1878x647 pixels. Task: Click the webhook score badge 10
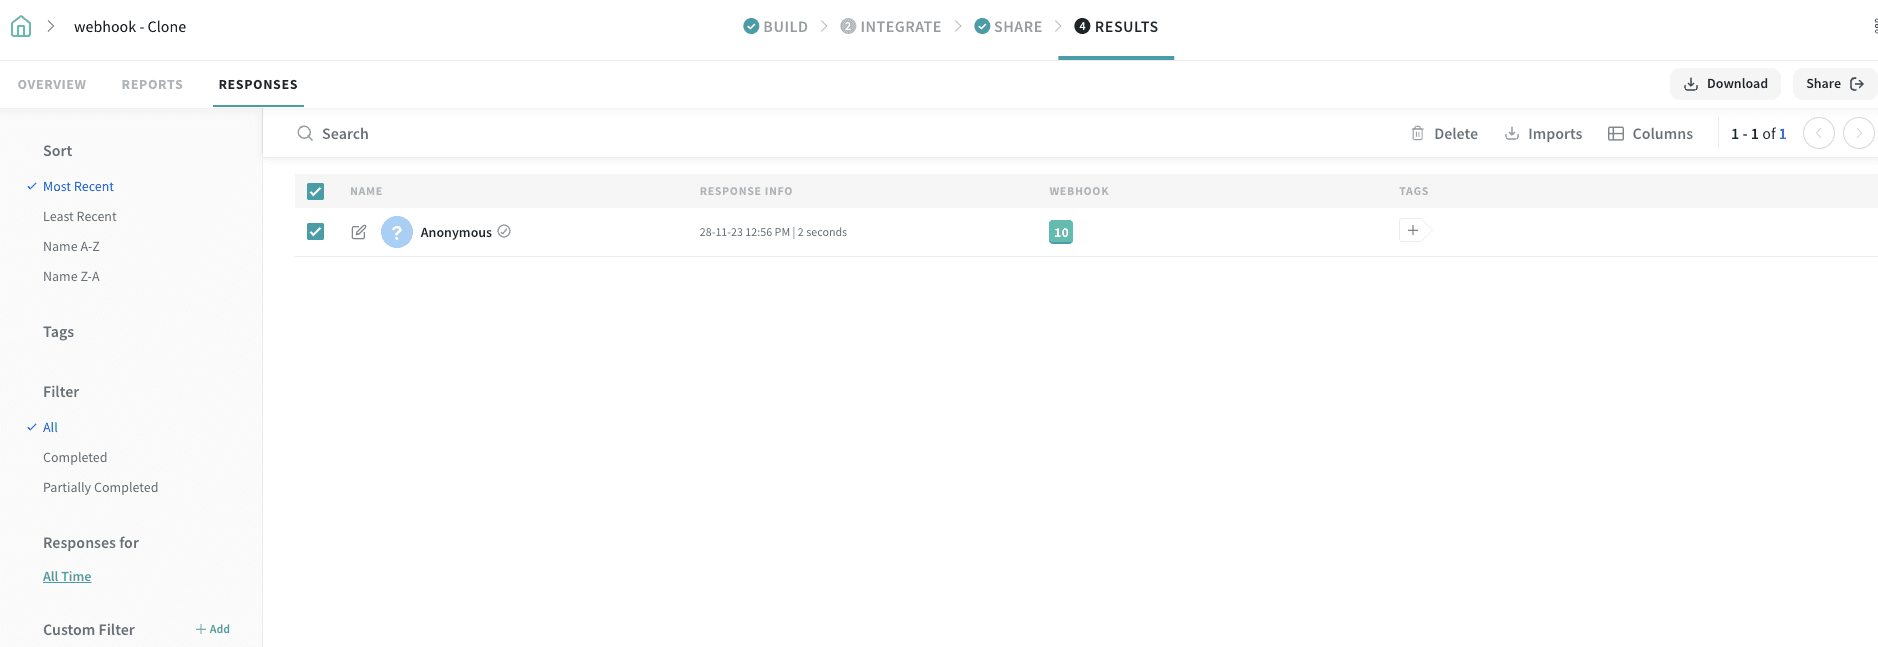point(1061,232)
